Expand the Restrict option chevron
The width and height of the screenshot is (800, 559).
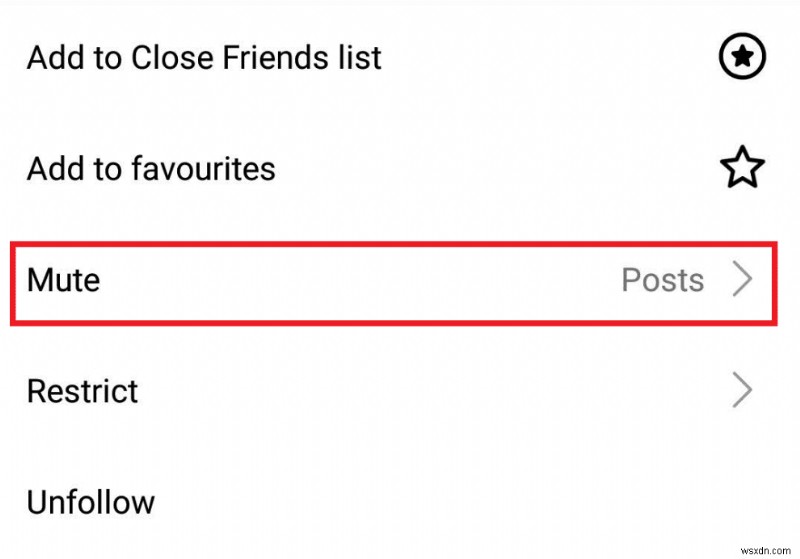point(742,390)
